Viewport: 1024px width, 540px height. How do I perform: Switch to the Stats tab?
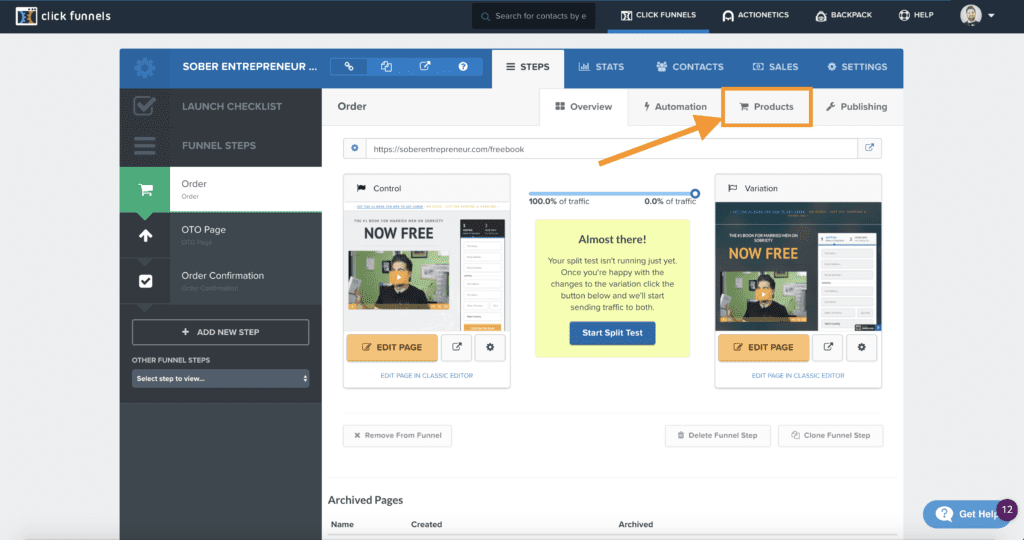click(601, 67)
